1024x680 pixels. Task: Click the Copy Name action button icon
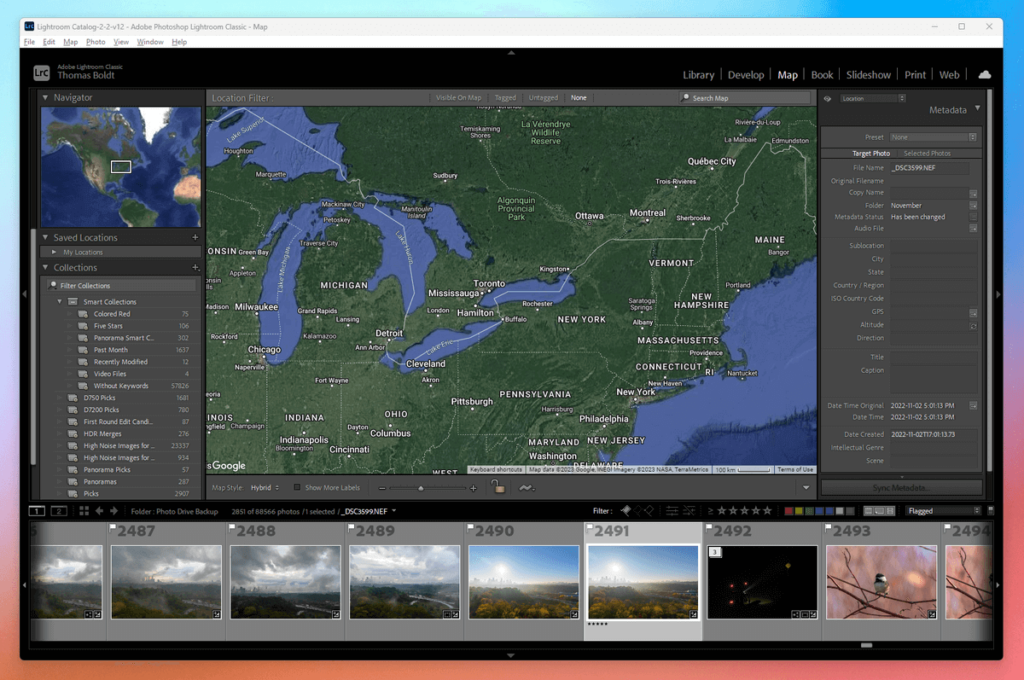coord(973,193)
